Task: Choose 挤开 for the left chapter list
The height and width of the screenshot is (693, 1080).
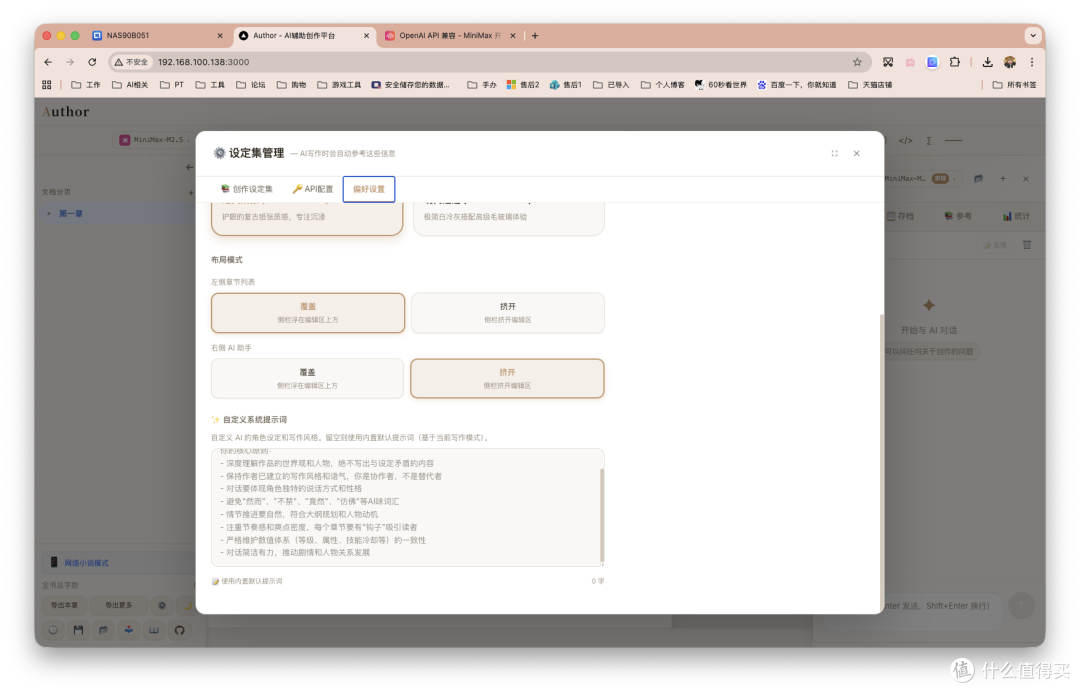Action: (508, 313)
